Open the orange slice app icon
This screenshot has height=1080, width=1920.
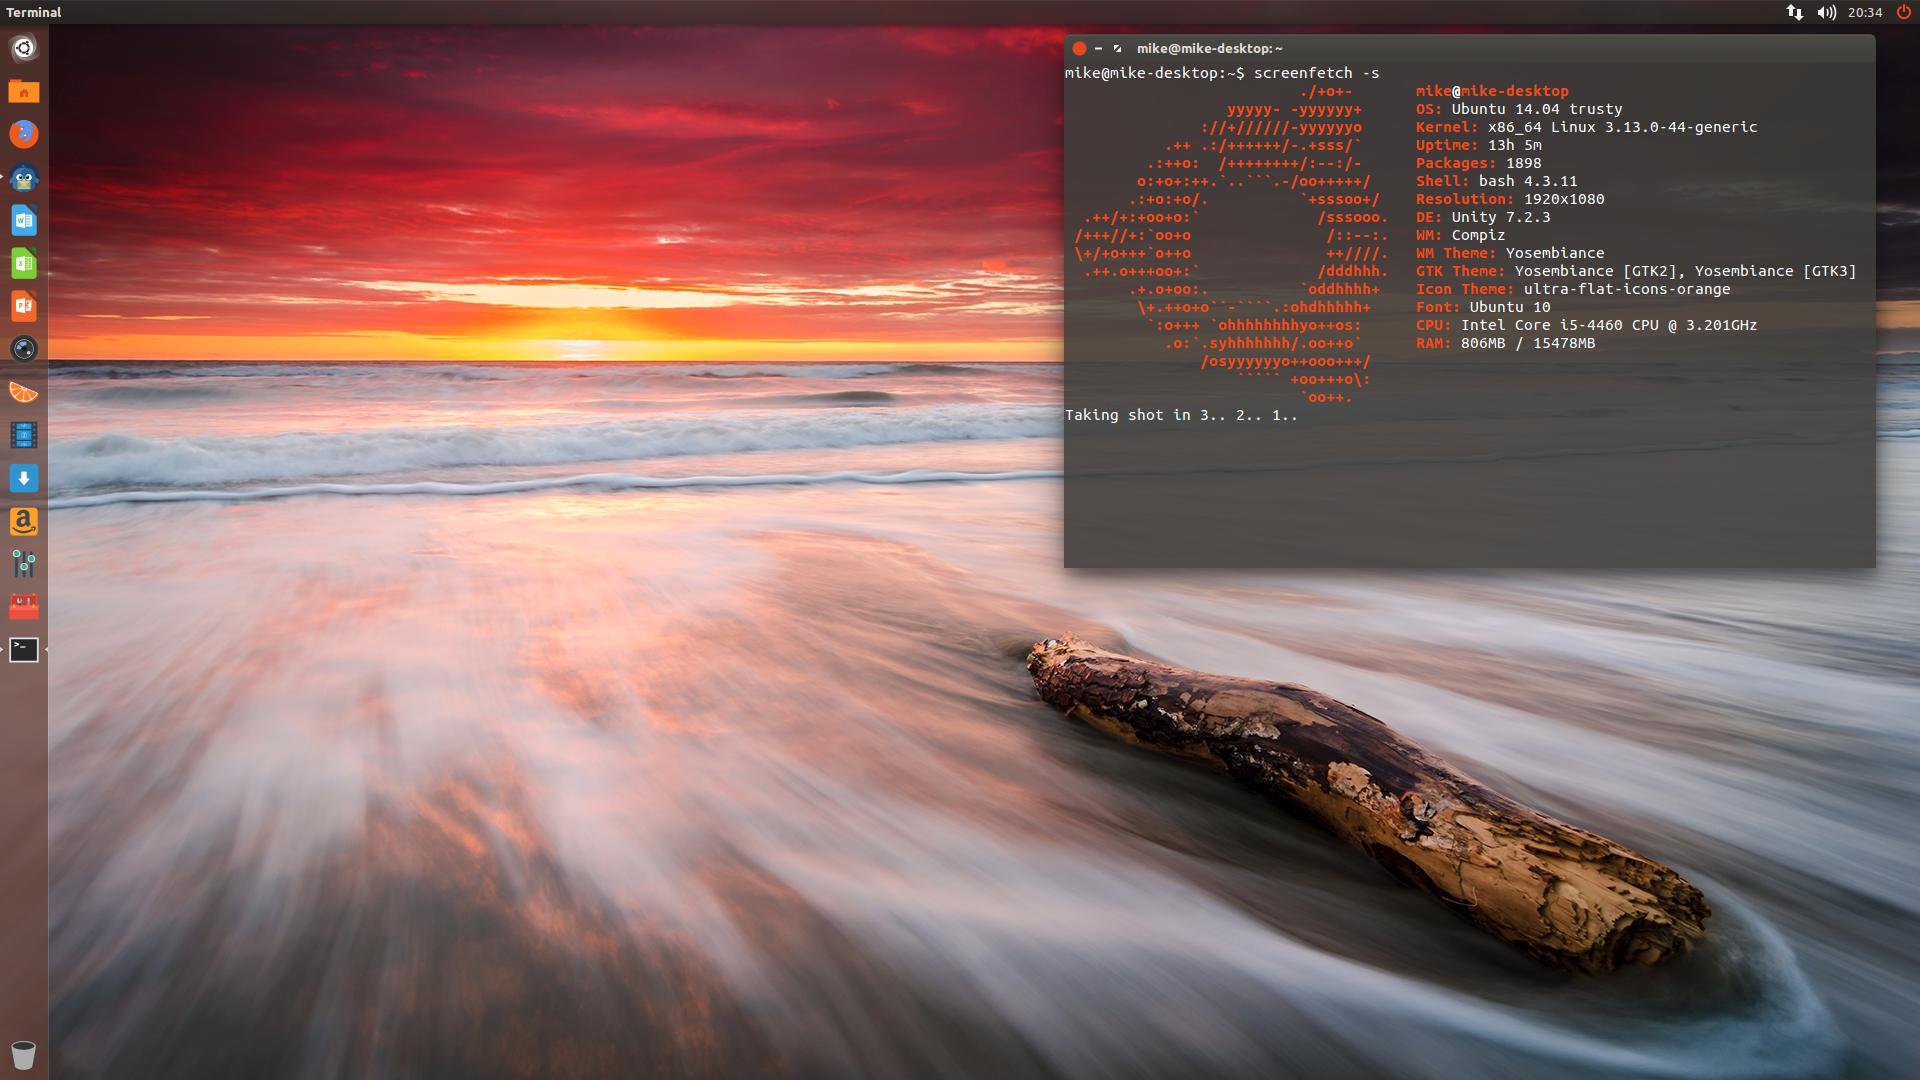click(24, 392)
